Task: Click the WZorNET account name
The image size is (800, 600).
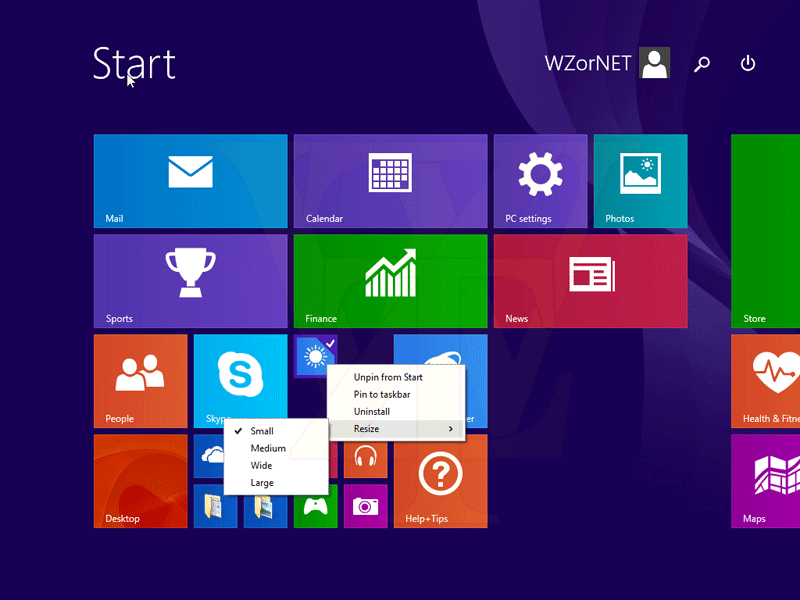Action: pyautogui.click(x=588, y=63)
